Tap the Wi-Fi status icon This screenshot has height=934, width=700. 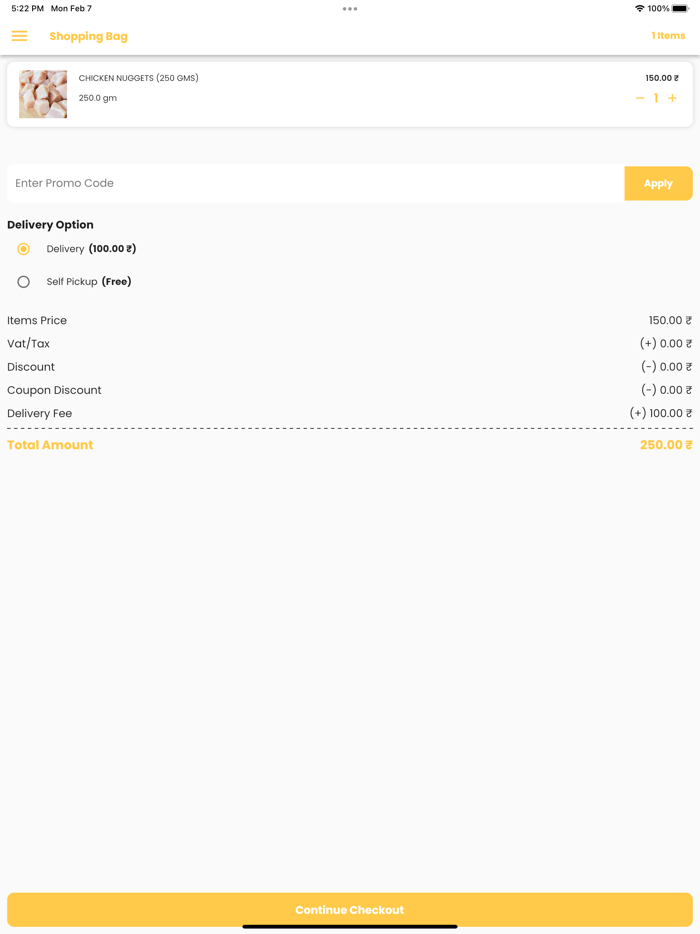[x=639, y=9]
